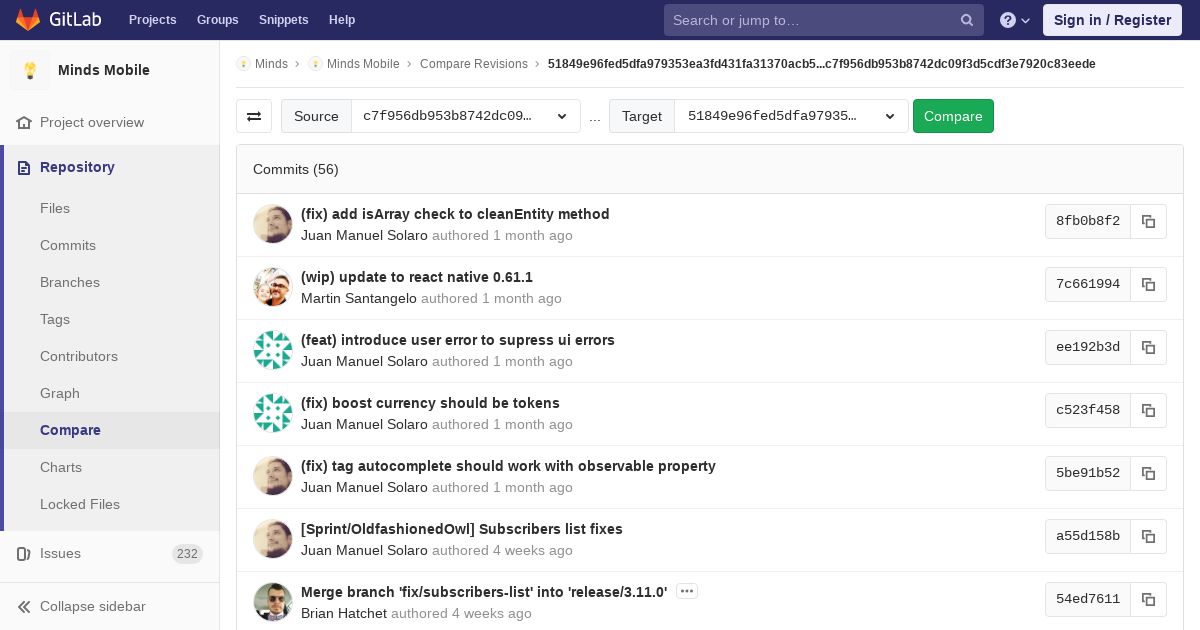Copy commit SHA 8fb0b8f2

pyautogui.click(x=1148, y=221)
